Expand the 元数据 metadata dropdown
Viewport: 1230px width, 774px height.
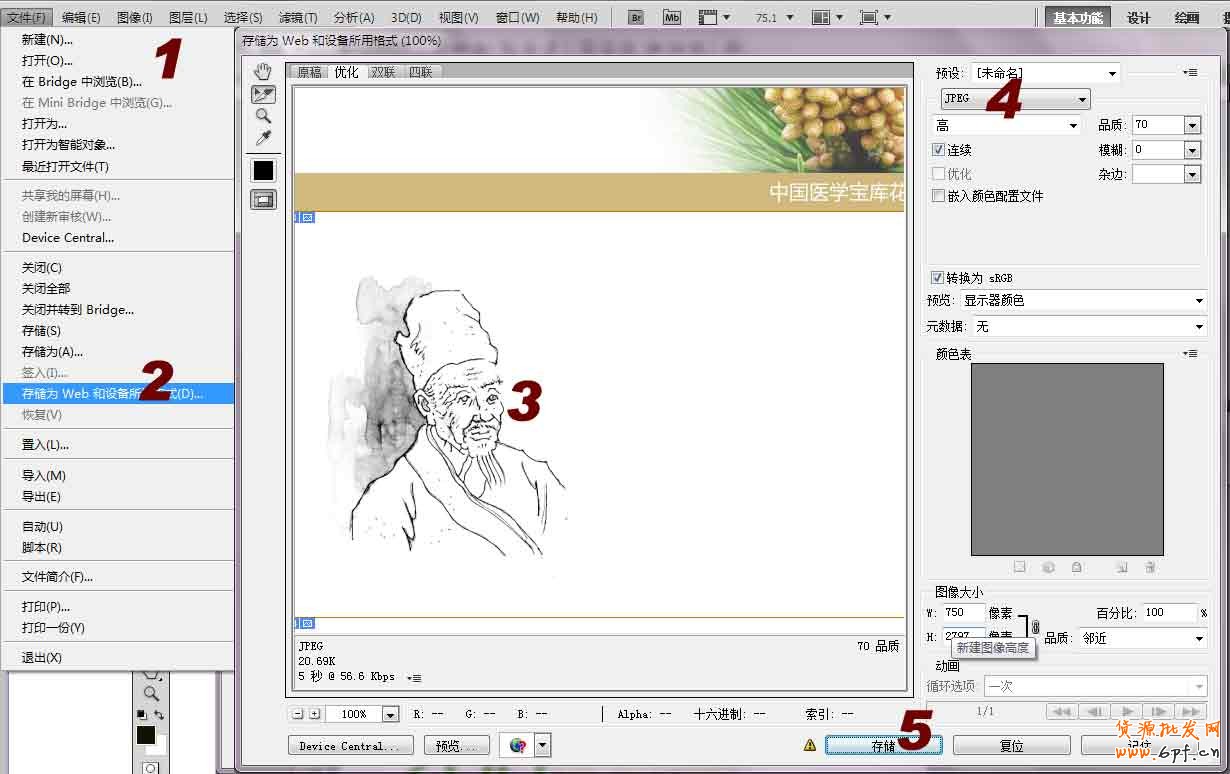click(1089, 327)
